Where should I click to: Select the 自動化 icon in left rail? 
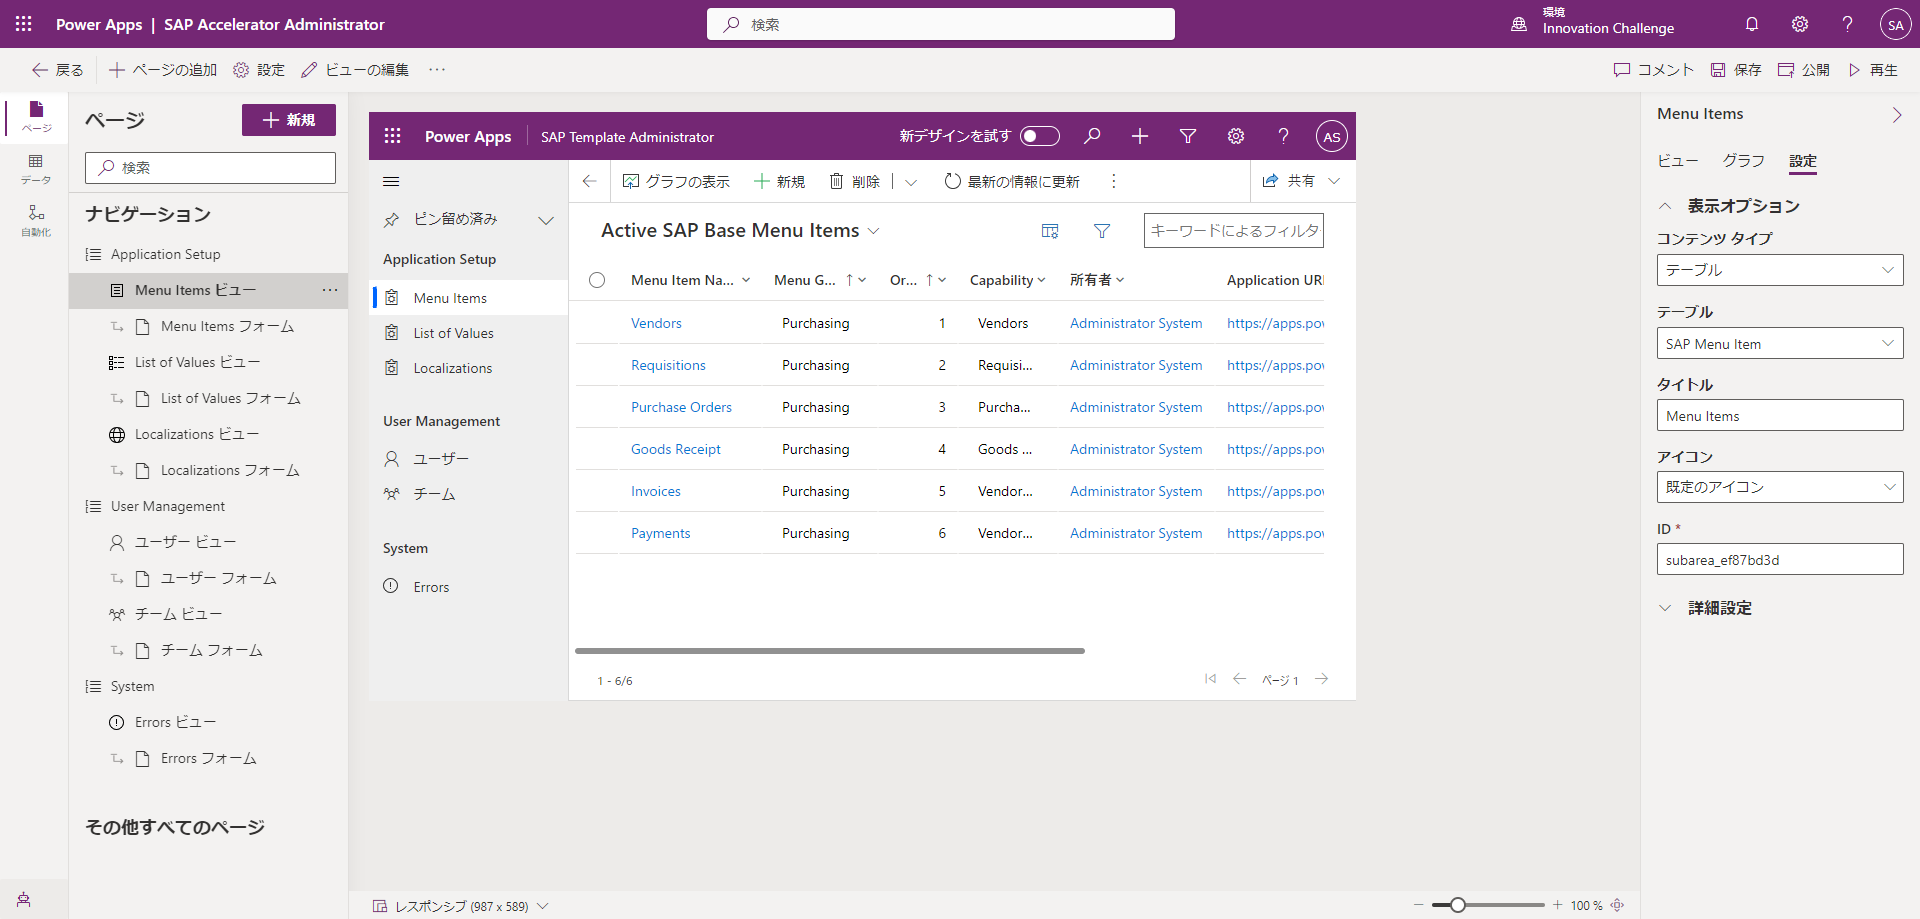coord(36,220)
